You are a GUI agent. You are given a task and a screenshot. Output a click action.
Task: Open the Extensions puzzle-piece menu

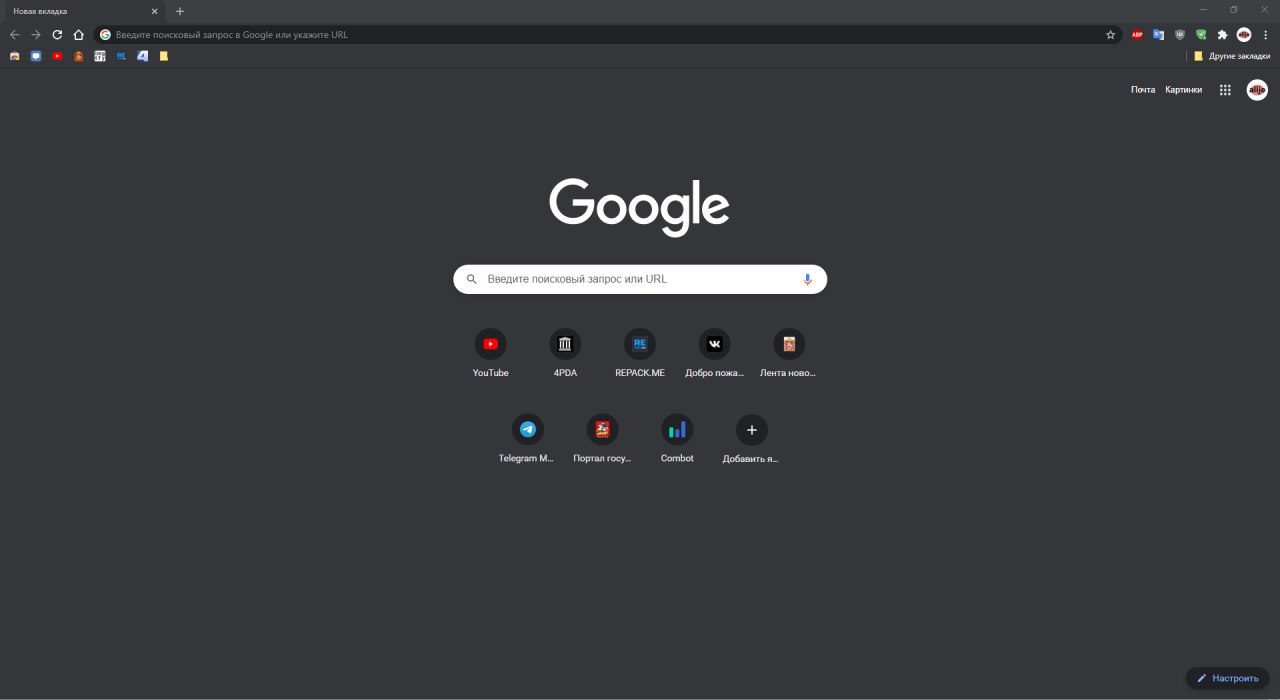[x=1222, y=34]
